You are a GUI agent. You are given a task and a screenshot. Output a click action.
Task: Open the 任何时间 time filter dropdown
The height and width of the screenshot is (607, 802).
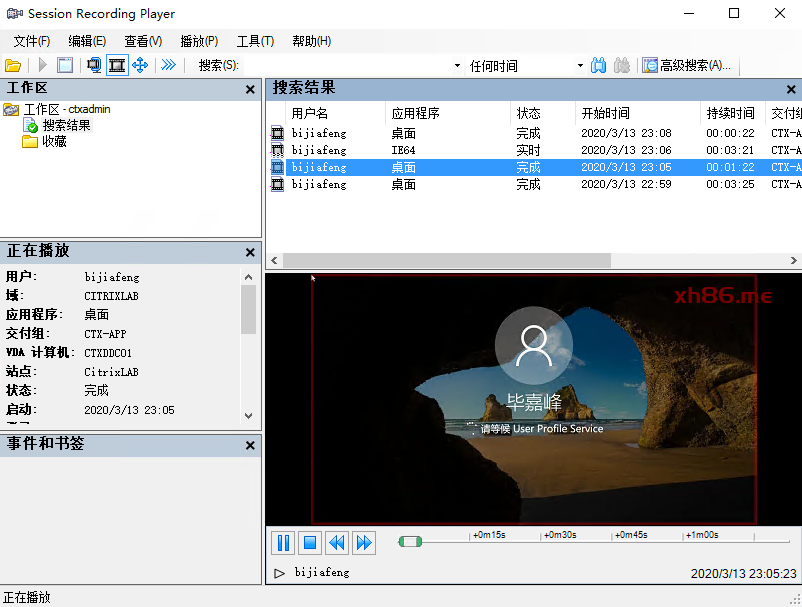pos(580,66)
